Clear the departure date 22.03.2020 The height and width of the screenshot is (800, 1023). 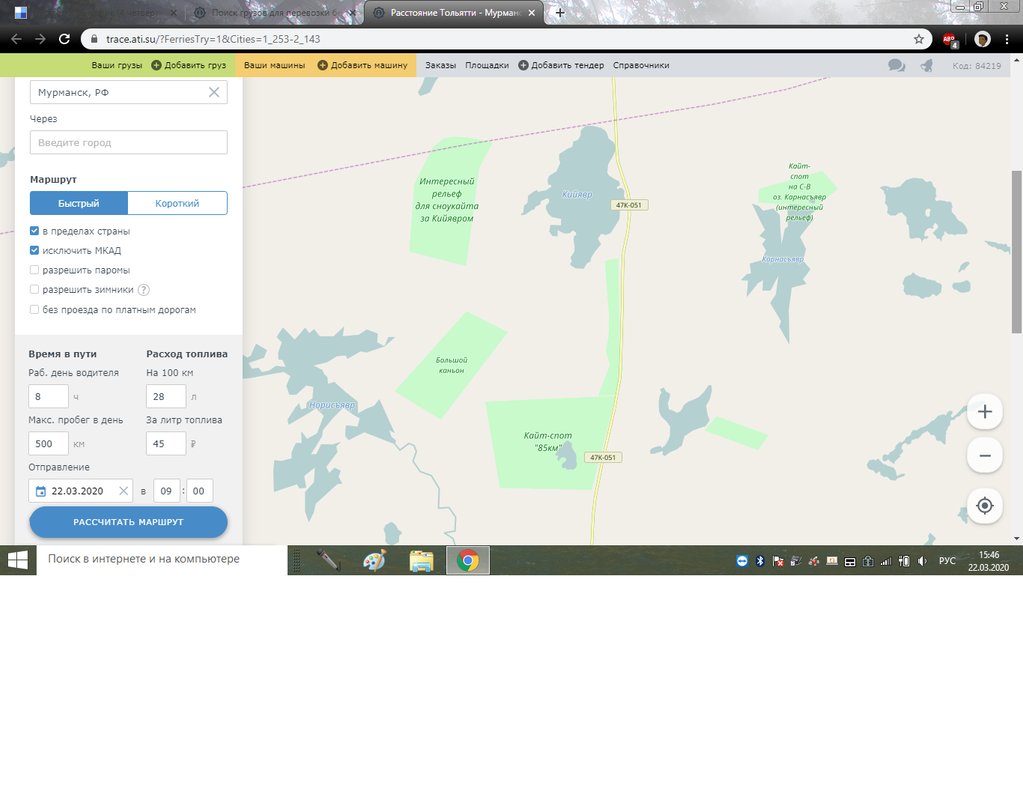(123, 491)
